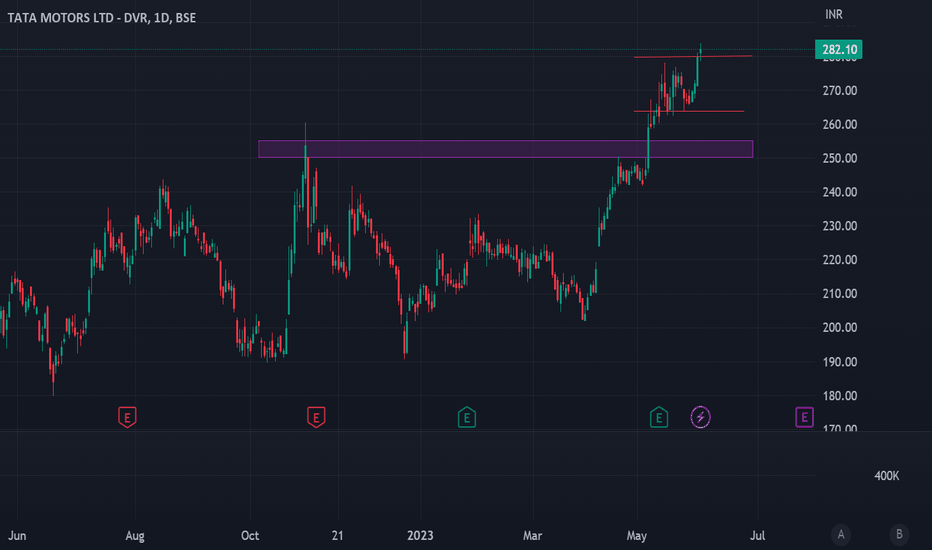Click the Aug label on time axis
The height and width of the screenshot is (550, 932).
[135, 536]
